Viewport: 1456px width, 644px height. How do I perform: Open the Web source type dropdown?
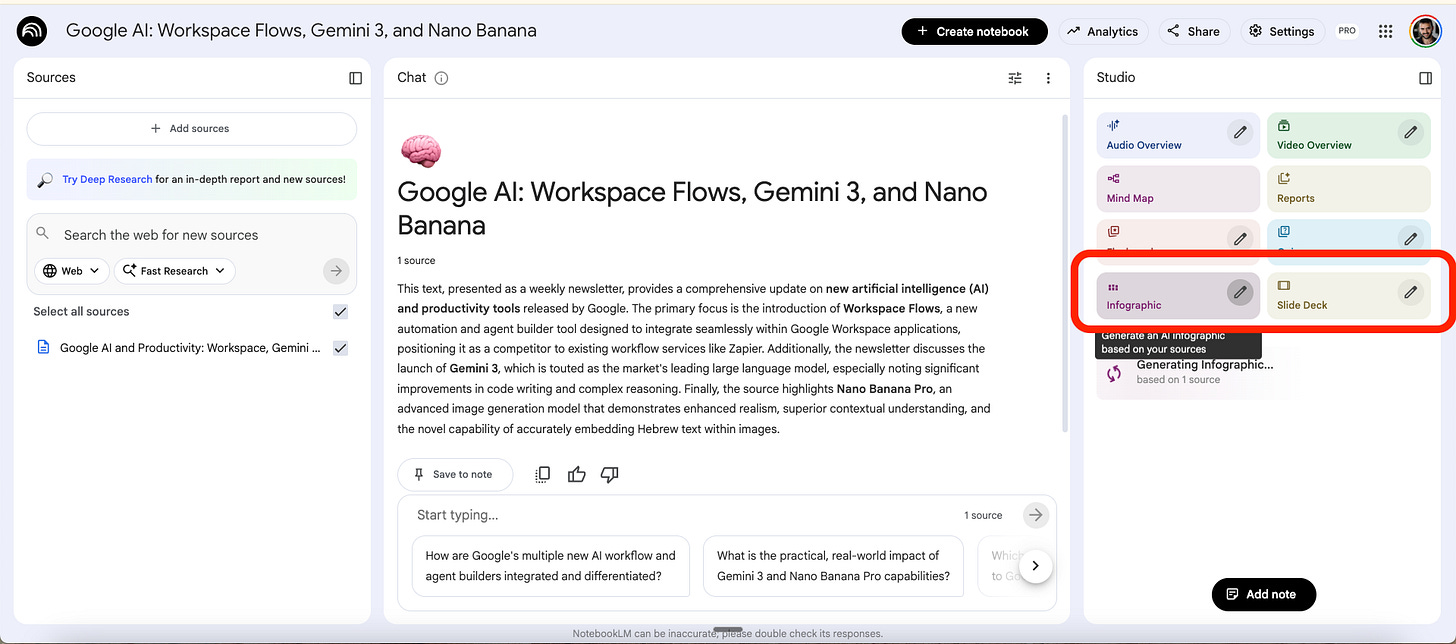72,271
